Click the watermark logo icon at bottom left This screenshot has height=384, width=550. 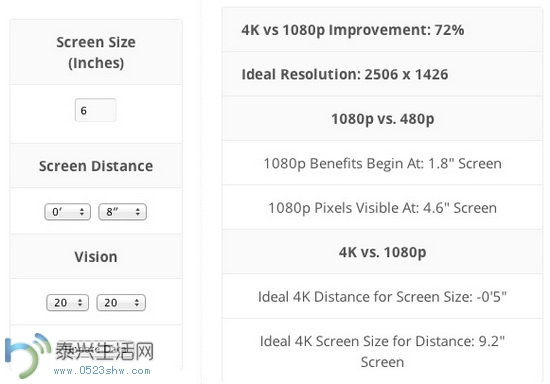click(x=27, y=355)
